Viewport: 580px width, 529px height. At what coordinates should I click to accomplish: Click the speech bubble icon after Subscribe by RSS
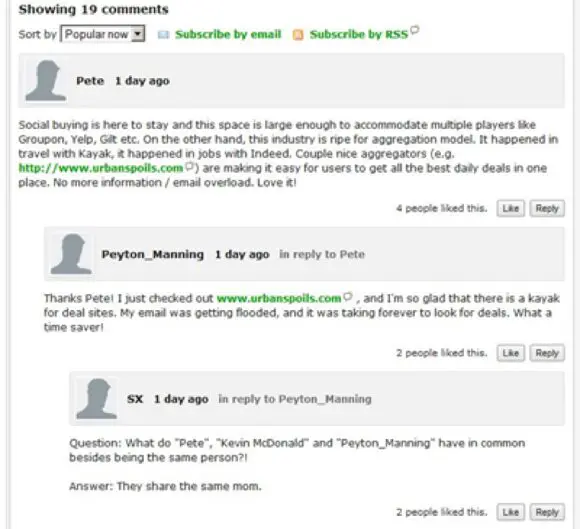415,29
